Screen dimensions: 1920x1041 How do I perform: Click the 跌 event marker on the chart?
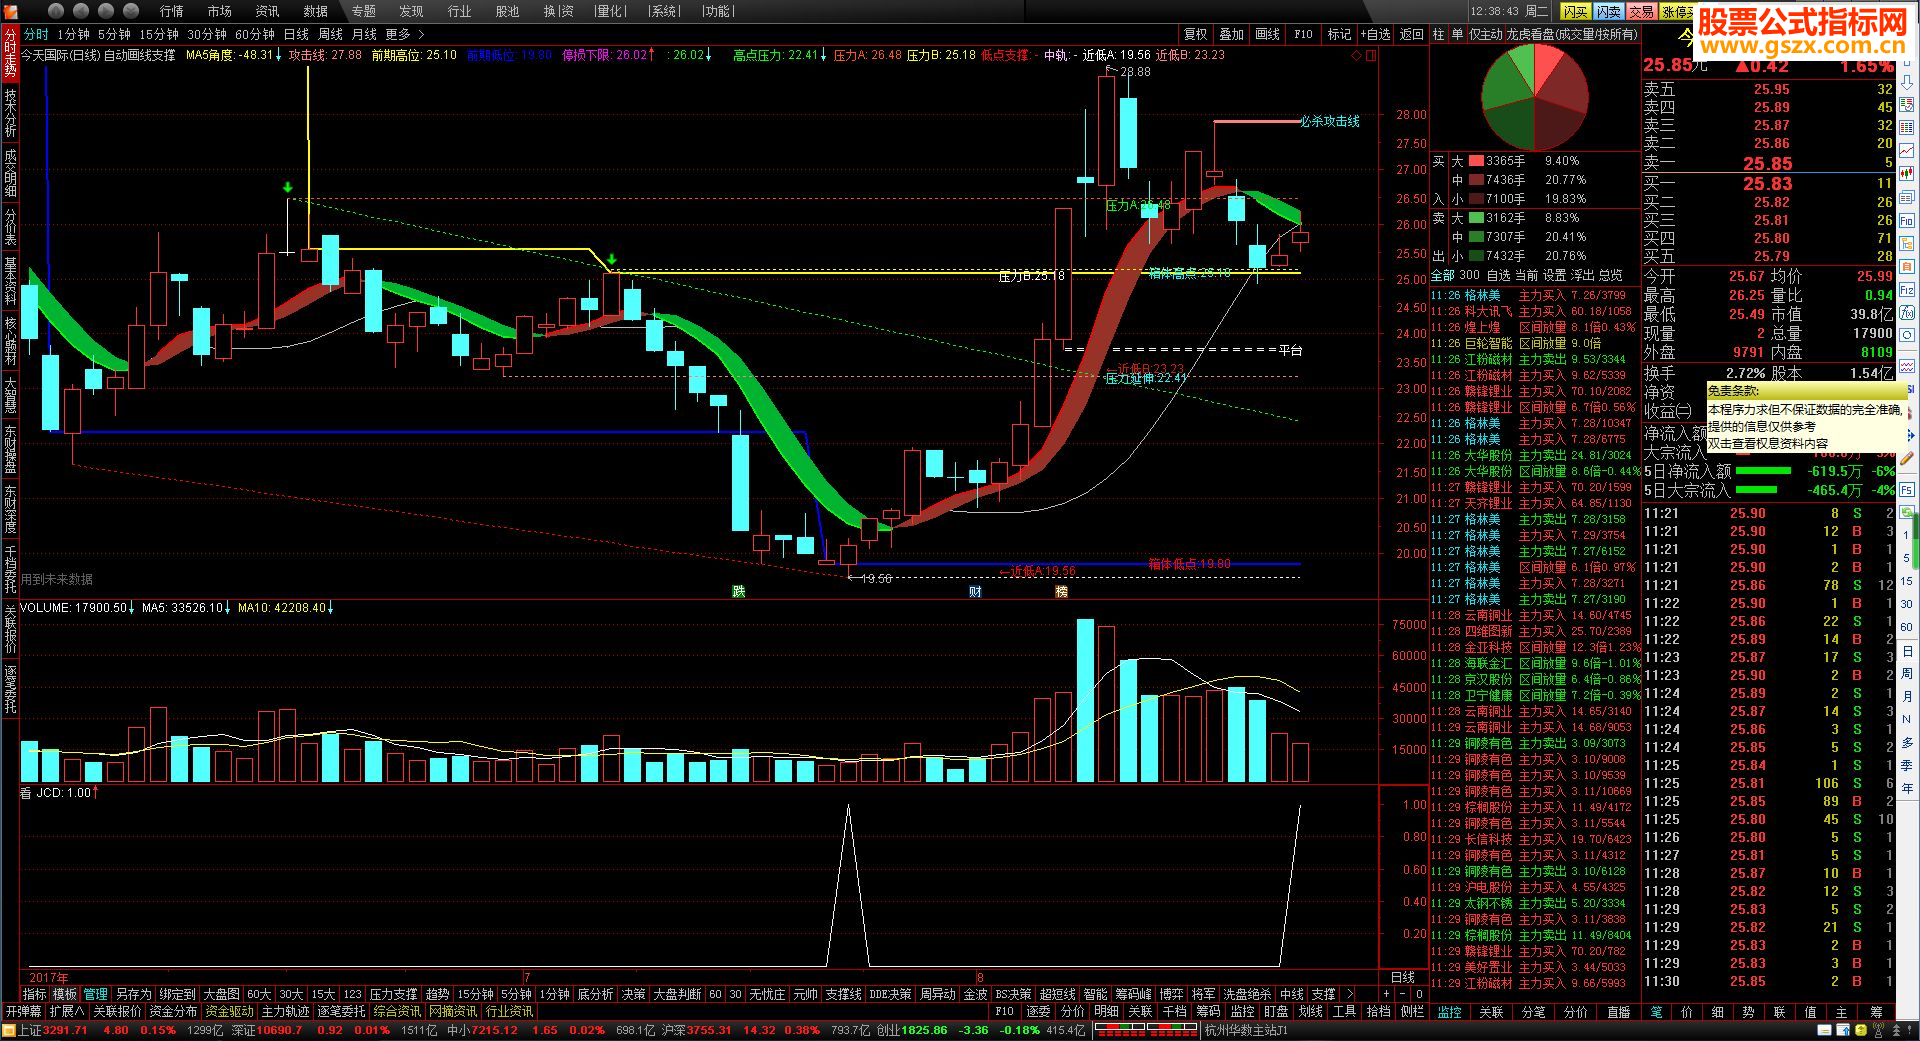(738, 592)
